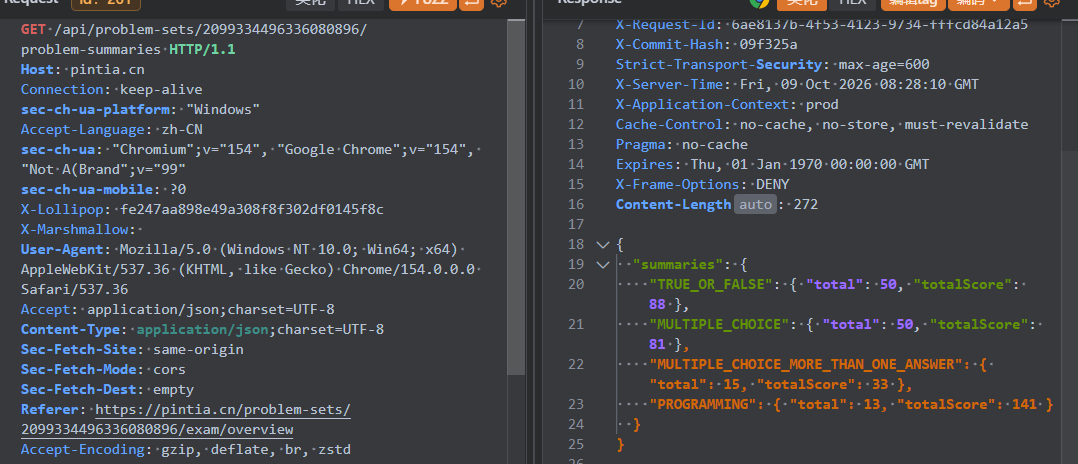
Task: Click the X-Marshmallow header name
Action: [x=74, y=229]
